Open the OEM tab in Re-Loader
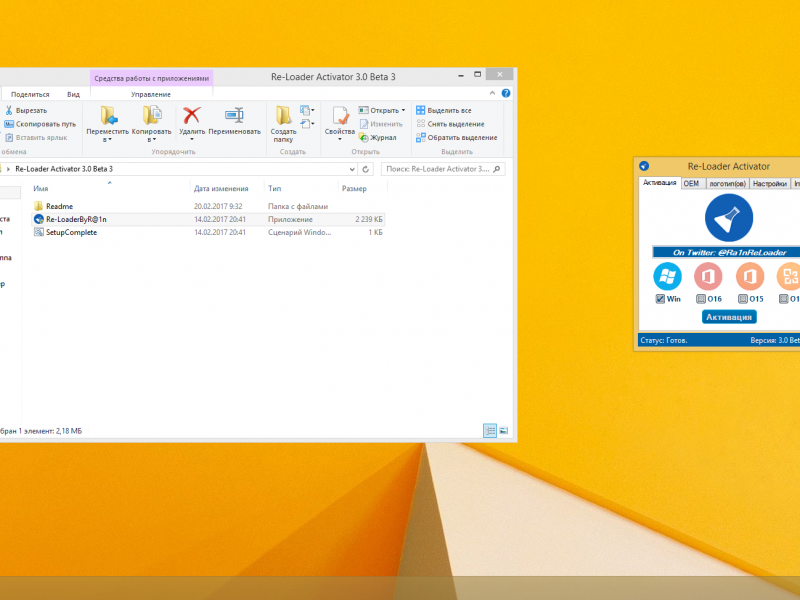This screenshot has width=800, height=600. 691,184
